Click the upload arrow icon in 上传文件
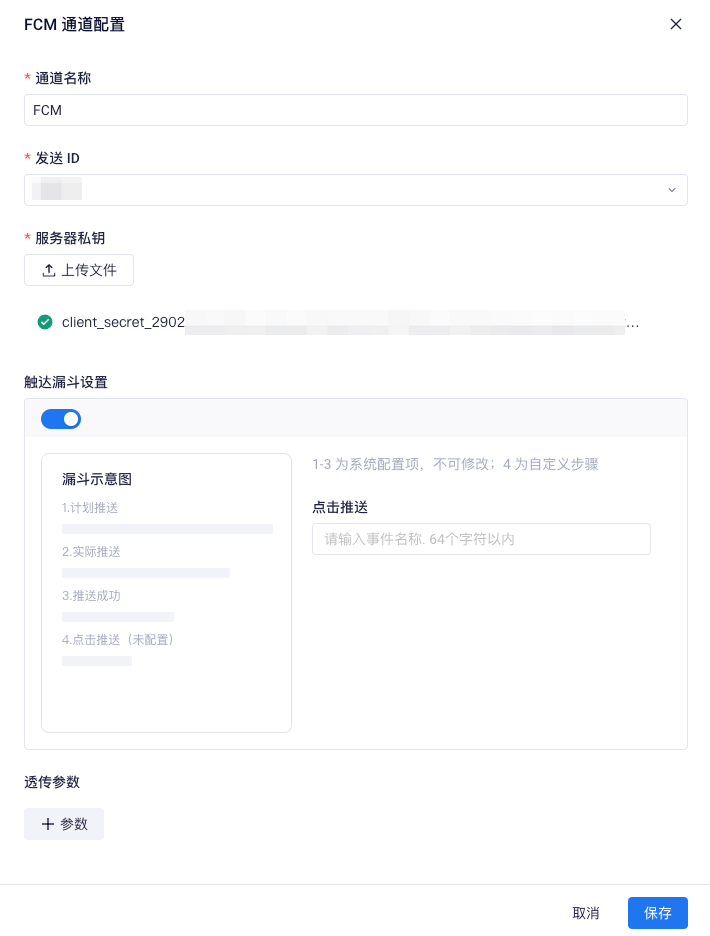This screenshot has width=710, height=936. coord(48,270)
